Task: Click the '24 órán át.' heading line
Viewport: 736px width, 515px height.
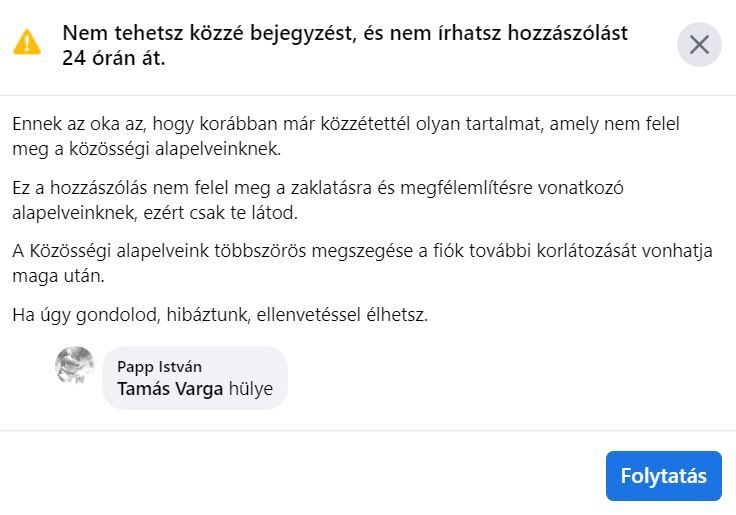Action: click(114, 58)
